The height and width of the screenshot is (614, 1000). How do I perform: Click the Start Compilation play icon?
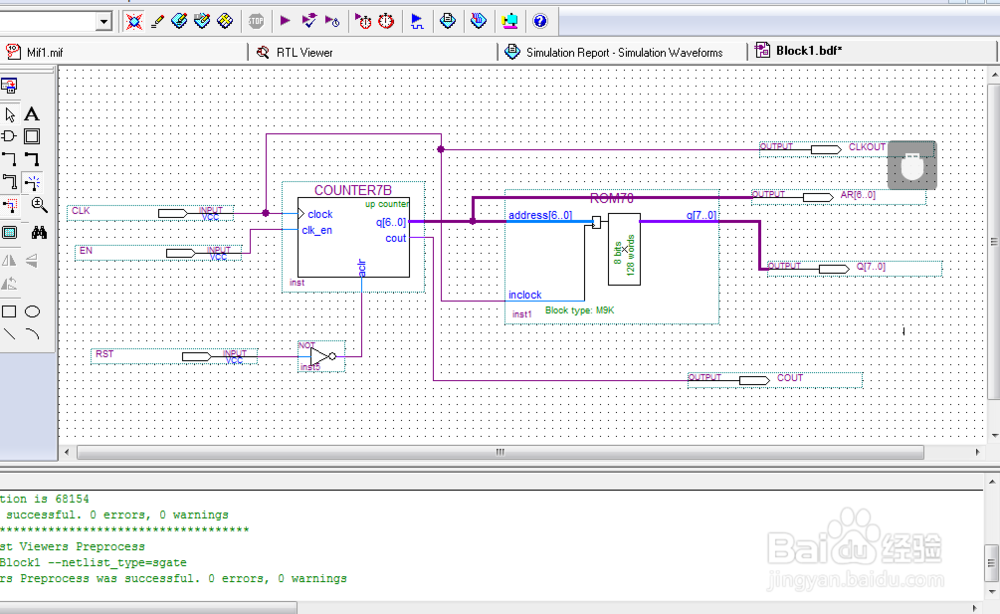pos(285,21)
